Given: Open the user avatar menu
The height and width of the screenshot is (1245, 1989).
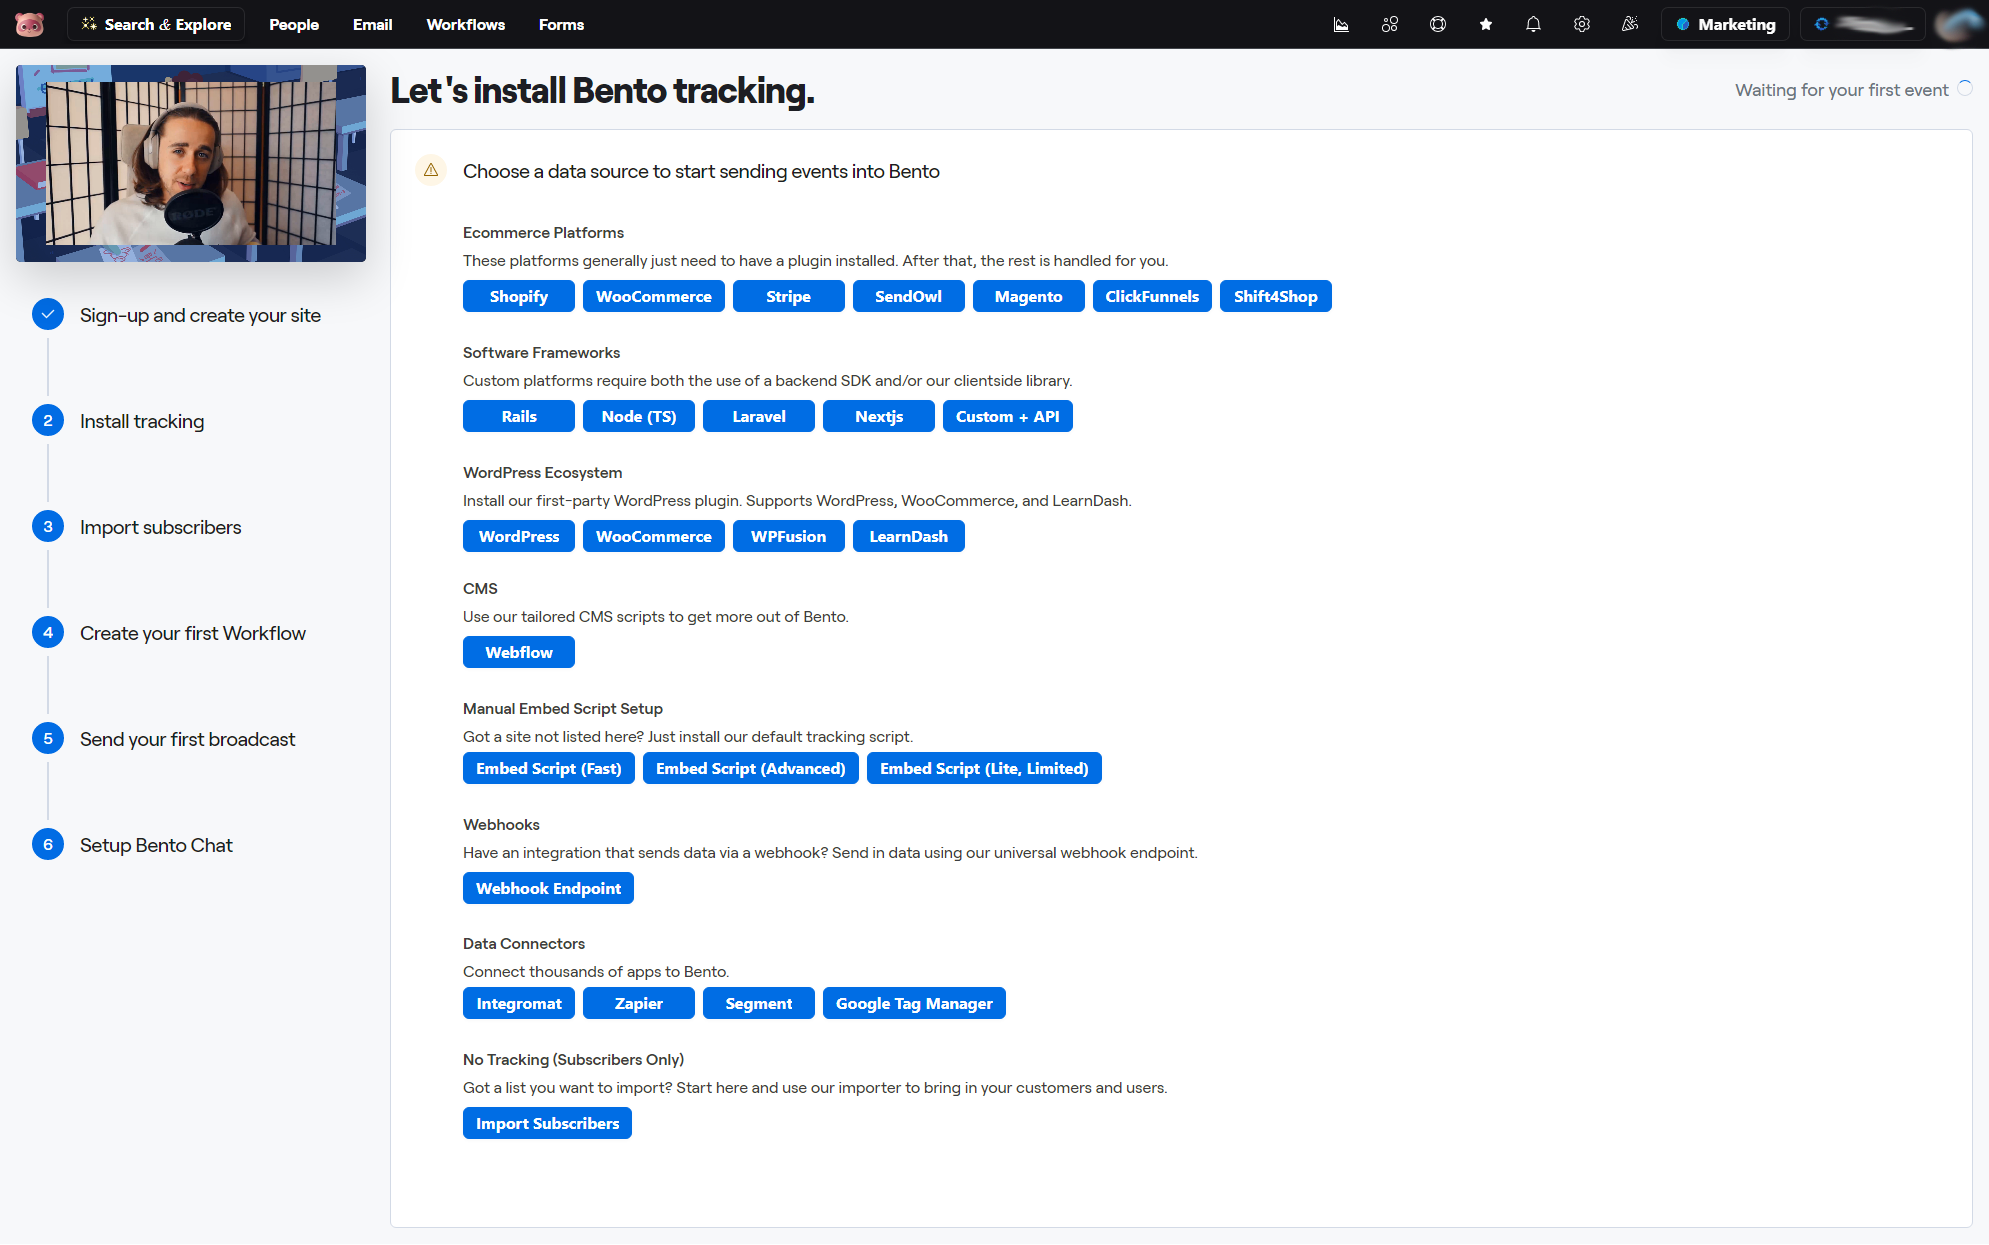Looking at the screenshot, I should pos(1958,24).
